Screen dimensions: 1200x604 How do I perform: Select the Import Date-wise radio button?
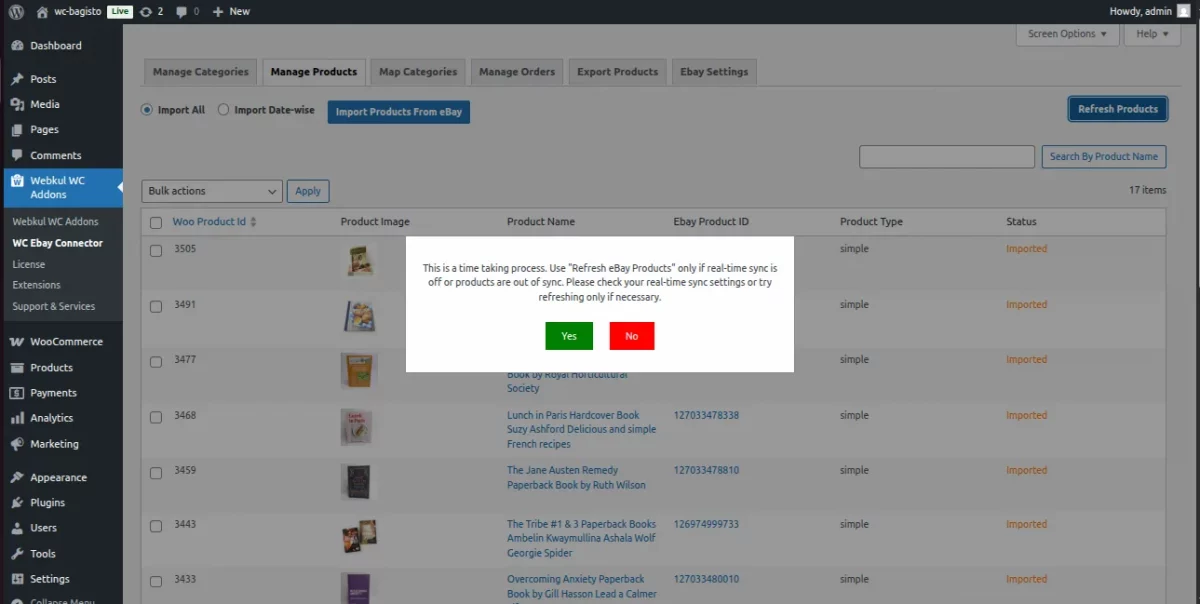click(223, 110)
